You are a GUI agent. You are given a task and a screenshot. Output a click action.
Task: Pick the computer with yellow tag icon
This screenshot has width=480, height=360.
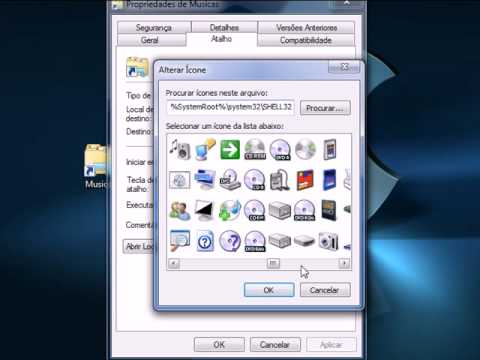205,149
